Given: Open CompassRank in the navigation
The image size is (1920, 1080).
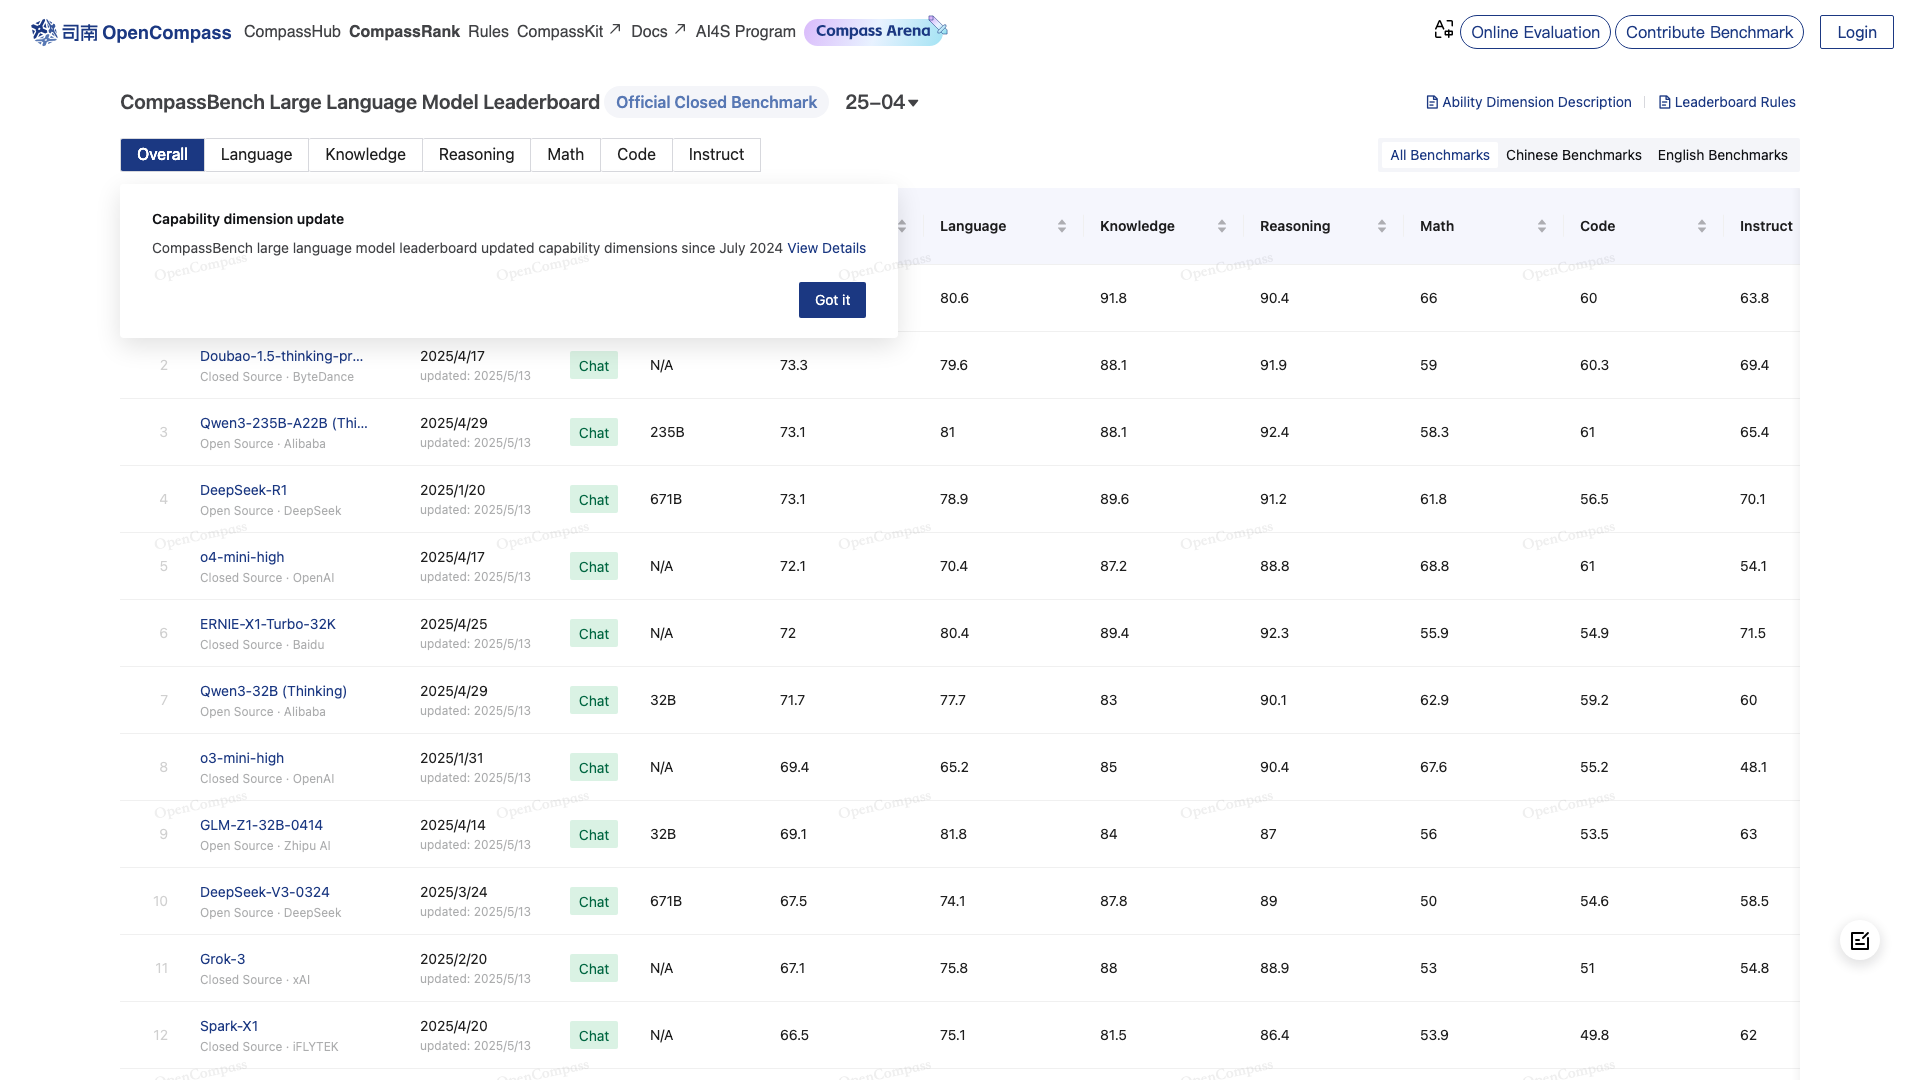Looking at the screenshot, I should coord(404,32).
